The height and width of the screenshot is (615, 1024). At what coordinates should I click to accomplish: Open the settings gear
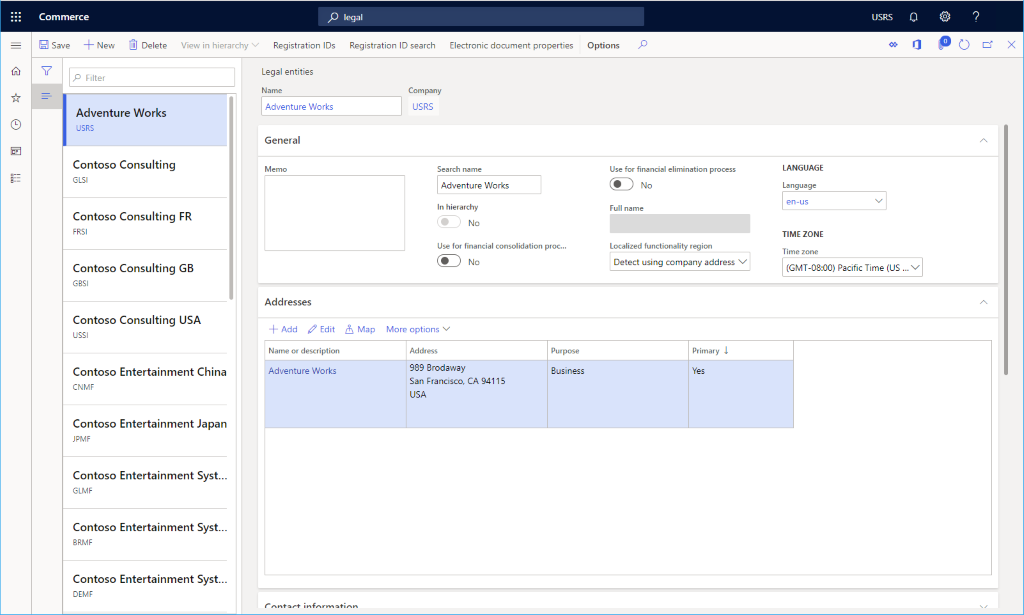(x=945, y=17)
